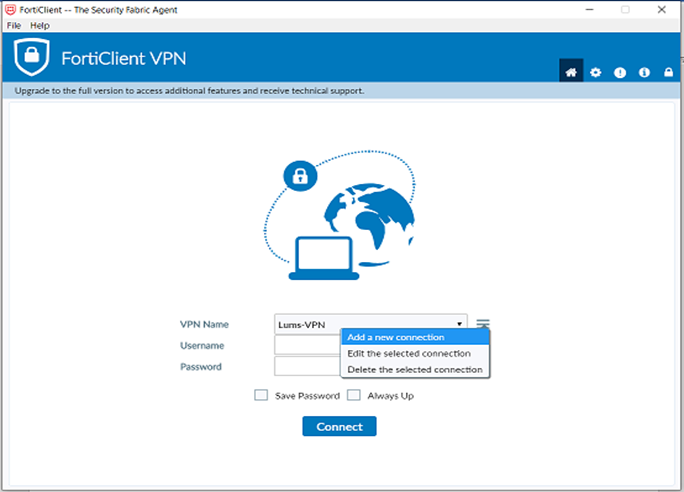This screenshot has height=492, width=684.
Task: Click the 'Save Password' label text
Action: [x=307, y=396]
